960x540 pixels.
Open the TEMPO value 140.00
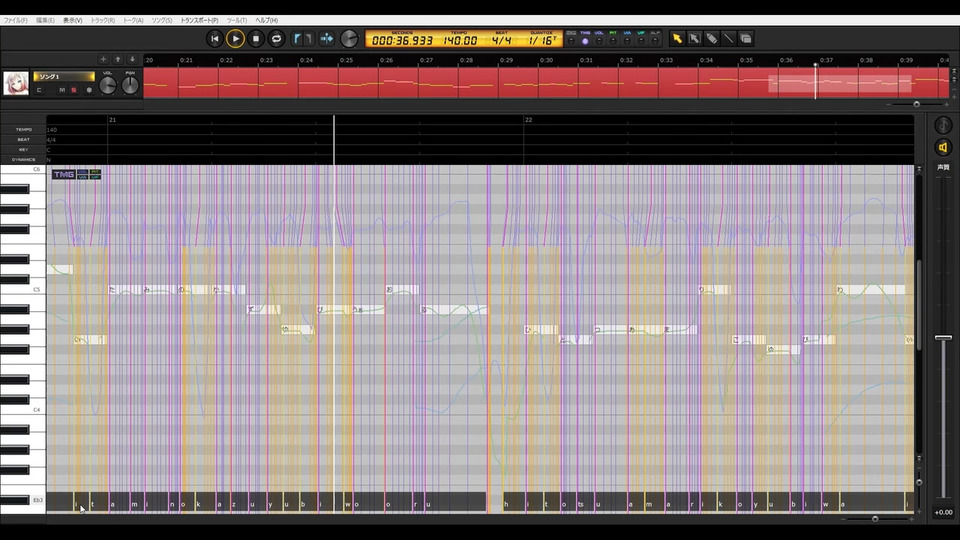(460, 40)
